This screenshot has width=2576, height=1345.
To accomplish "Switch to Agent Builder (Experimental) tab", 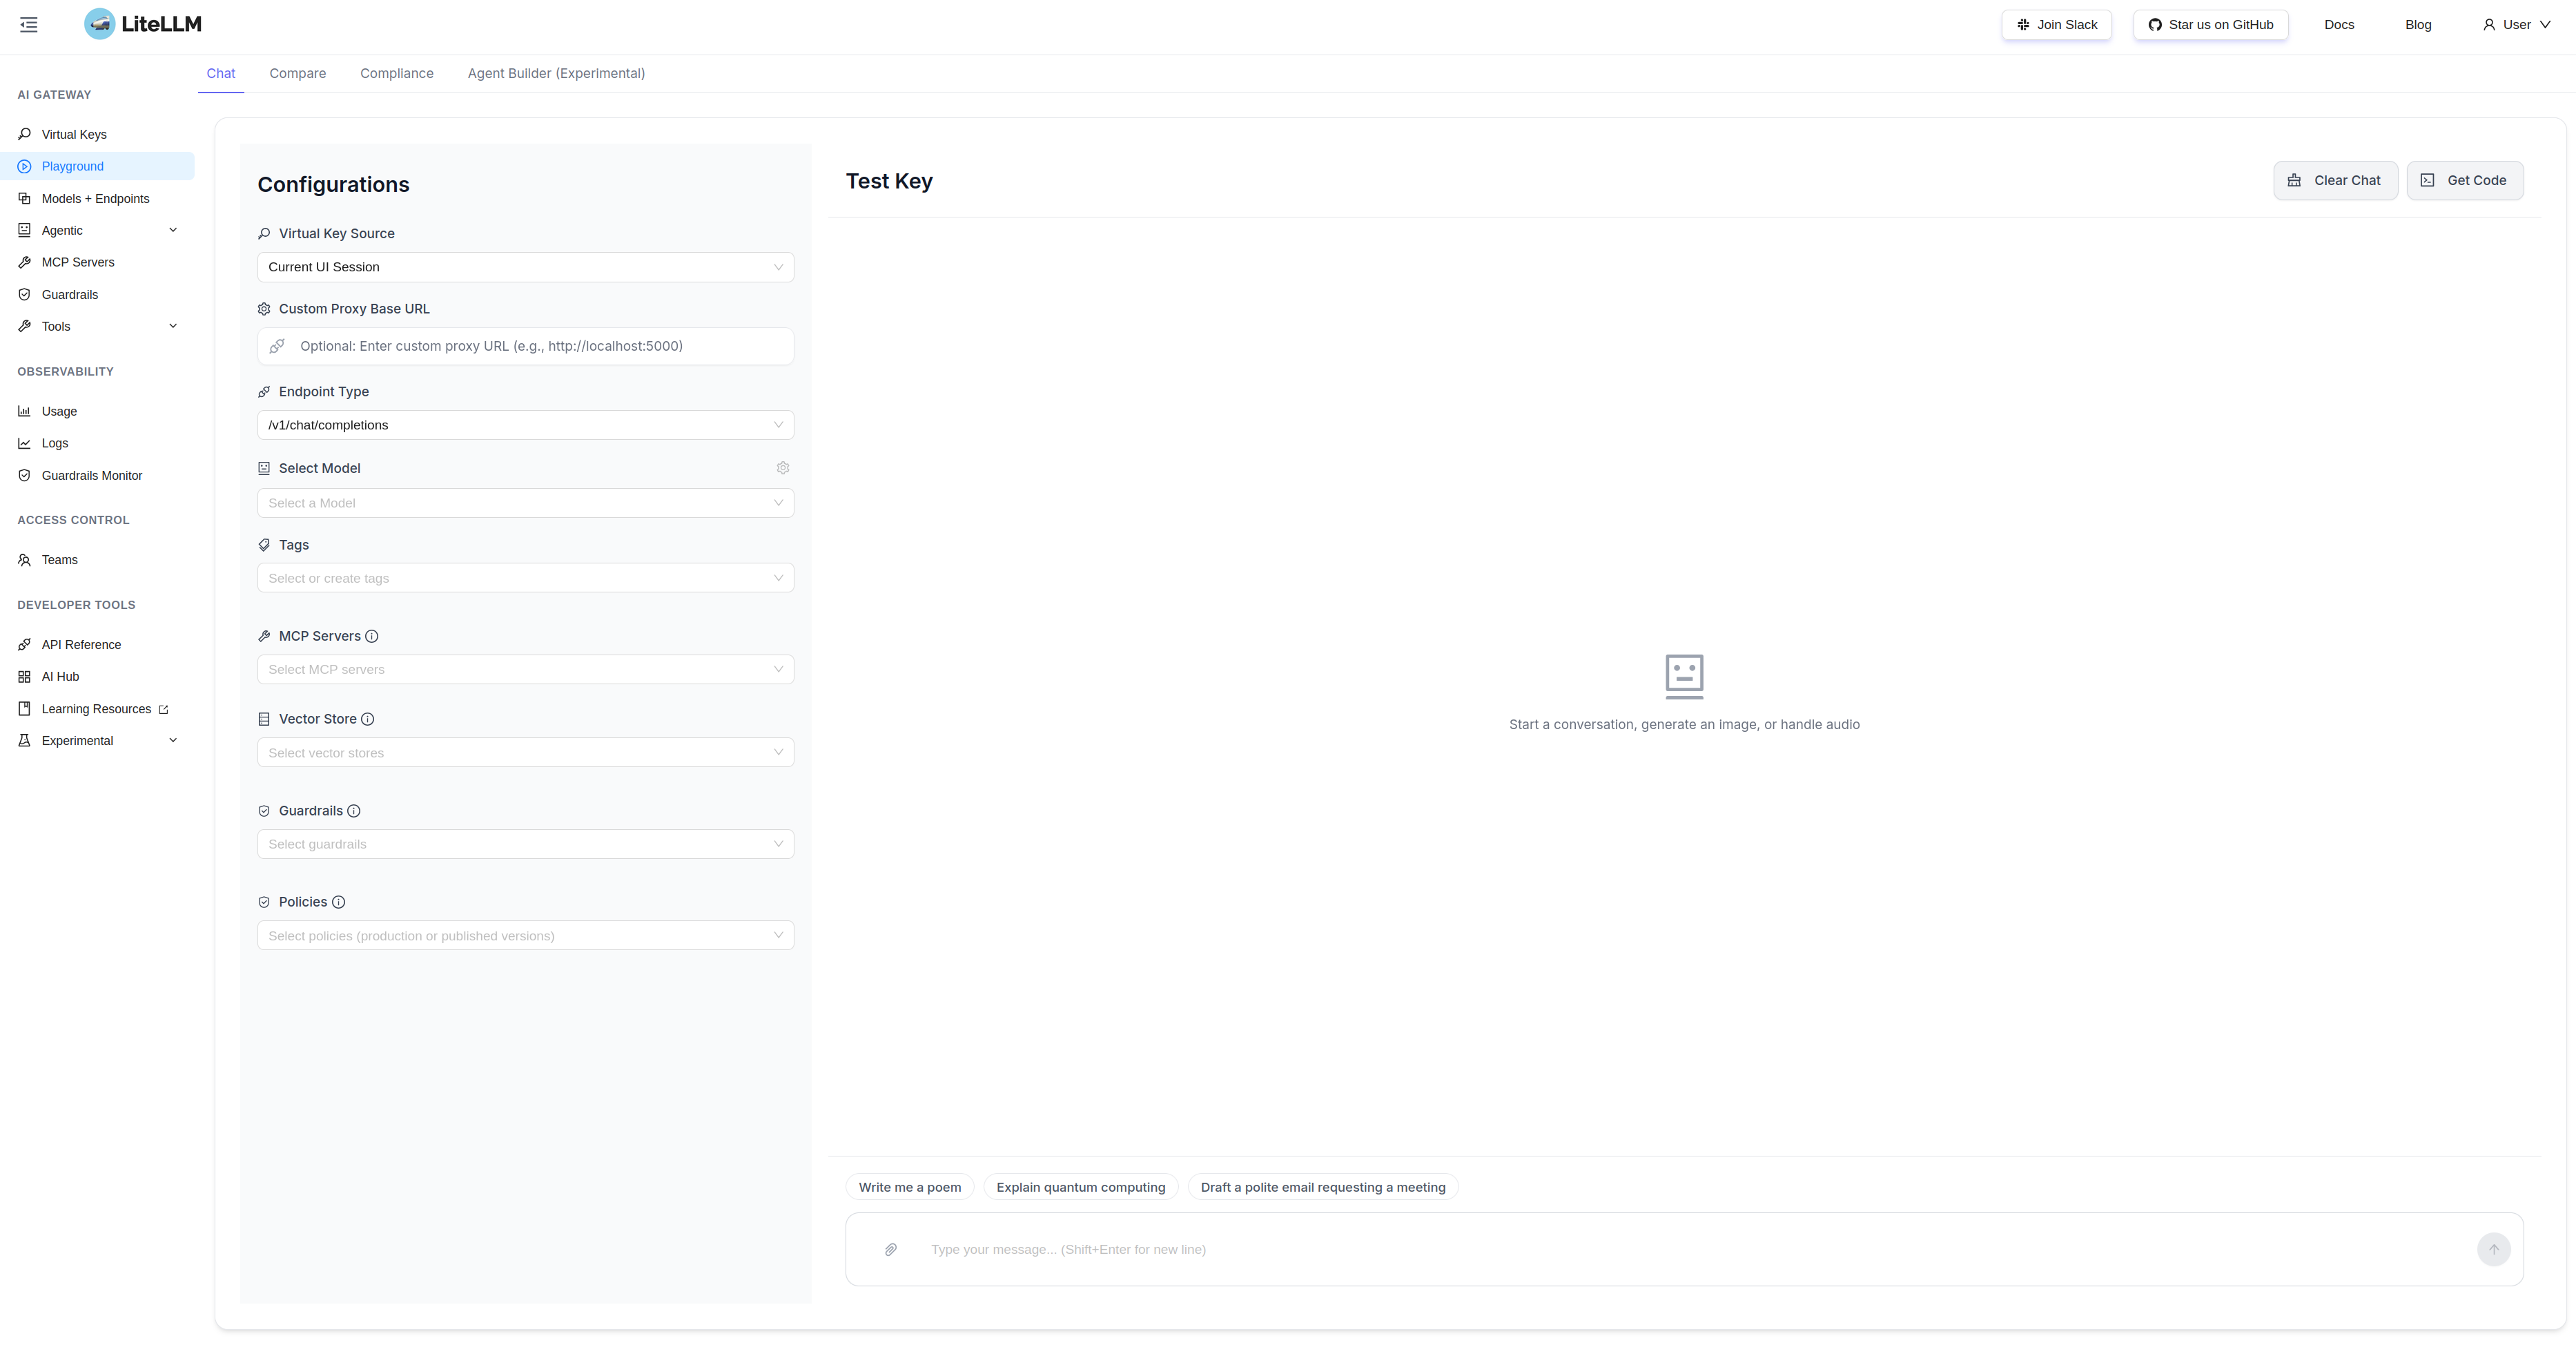I will (x=556, y=73).
